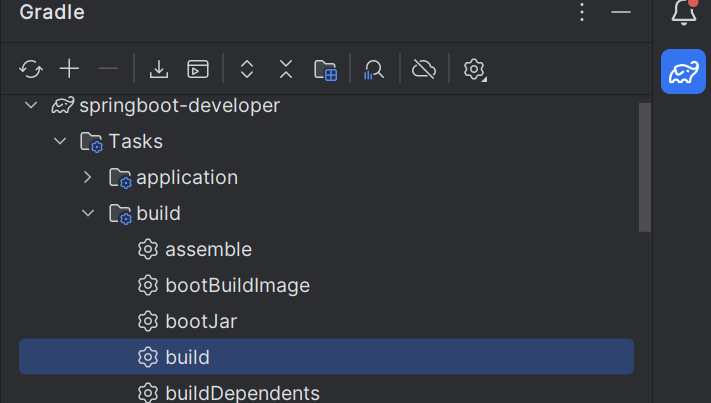Click Select Project Data to Import icon
The image size is (711, 403).
[x=325, y=70]
